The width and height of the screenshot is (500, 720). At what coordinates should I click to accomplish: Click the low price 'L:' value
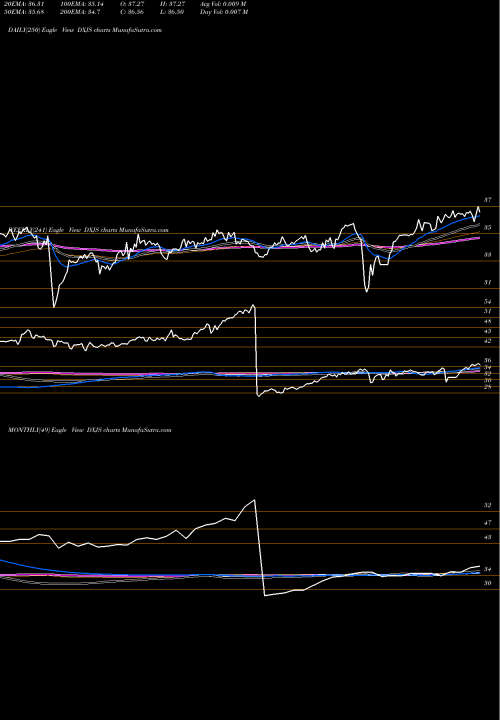click(x=171, y=12)
